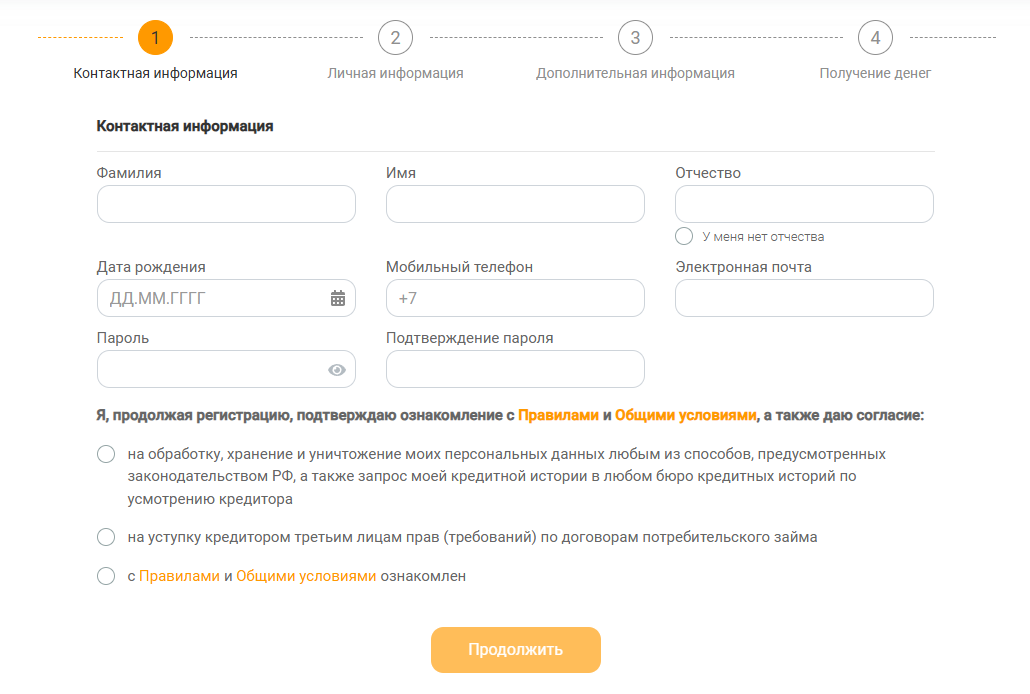Focus the 'Электронная почта' field
Viewport: 1030px width, 694px height.
(x=804, y=298)
